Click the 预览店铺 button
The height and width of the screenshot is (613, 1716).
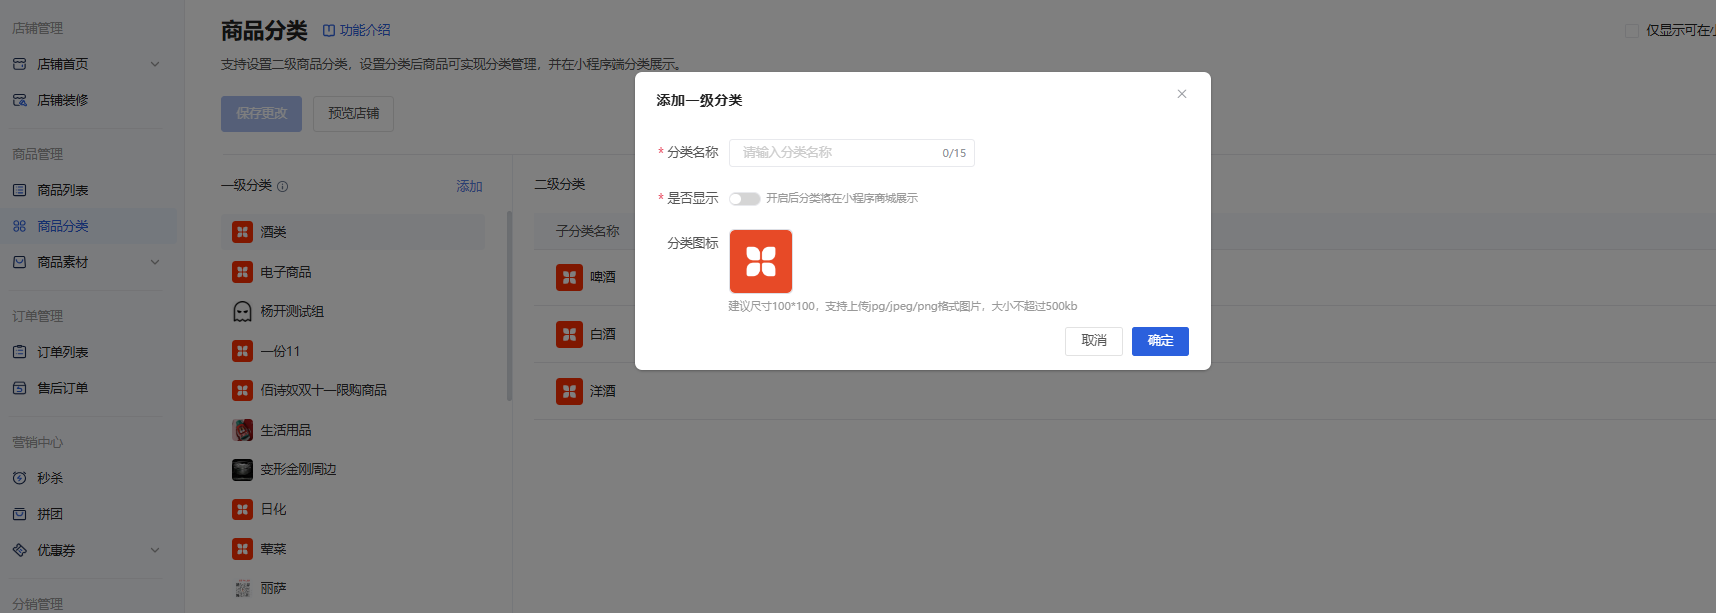[353, 114]
